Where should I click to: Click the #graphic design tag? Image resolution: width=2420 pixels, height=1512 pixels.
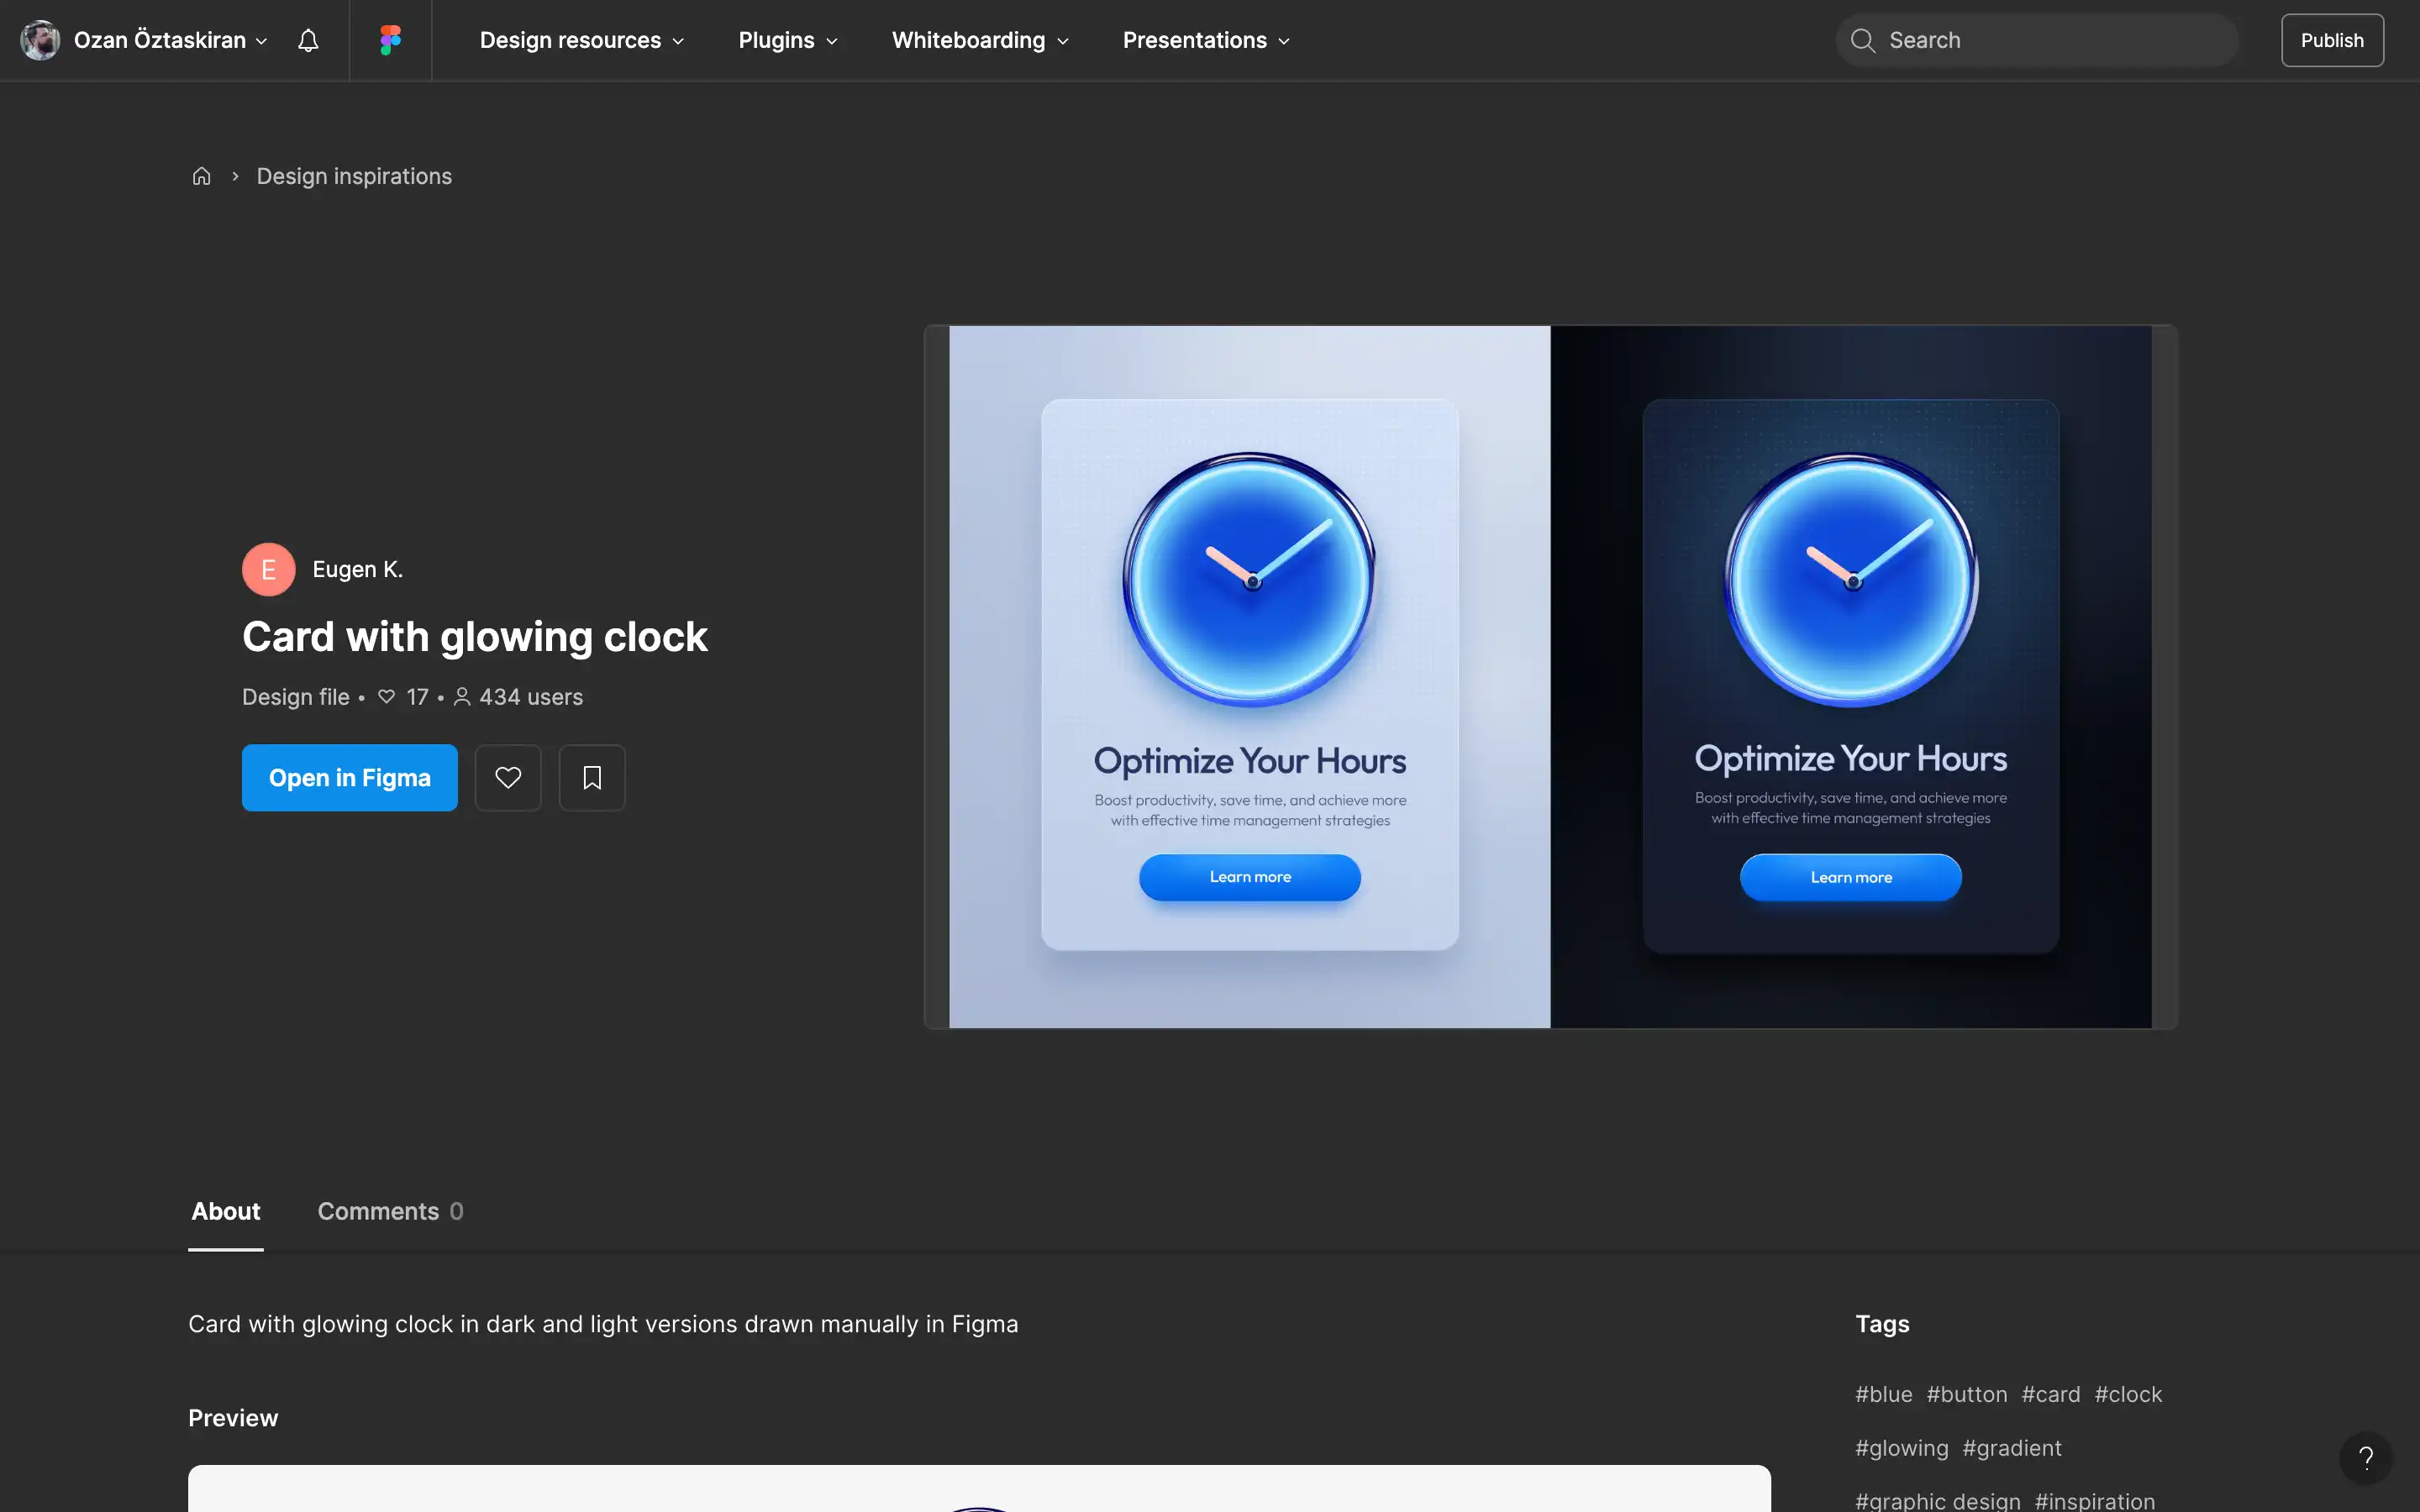(x=1937, y=1501)
